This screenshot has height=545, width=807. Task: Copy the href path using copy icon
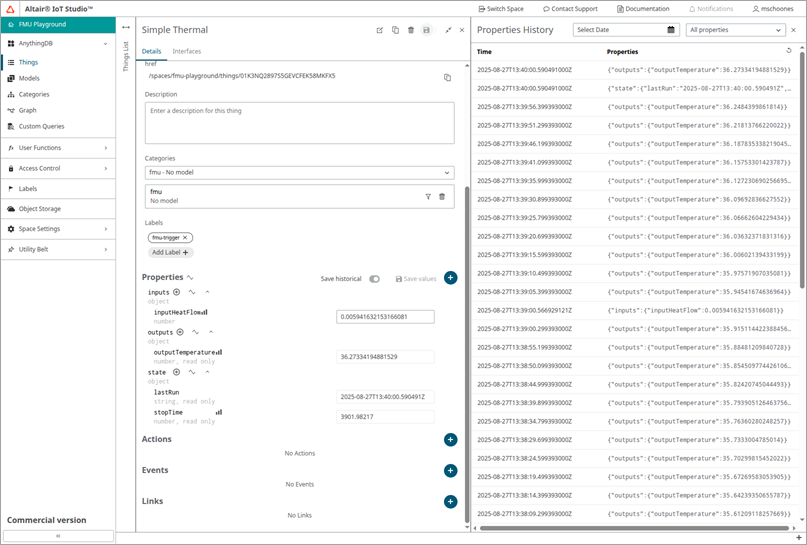[447, 77]
